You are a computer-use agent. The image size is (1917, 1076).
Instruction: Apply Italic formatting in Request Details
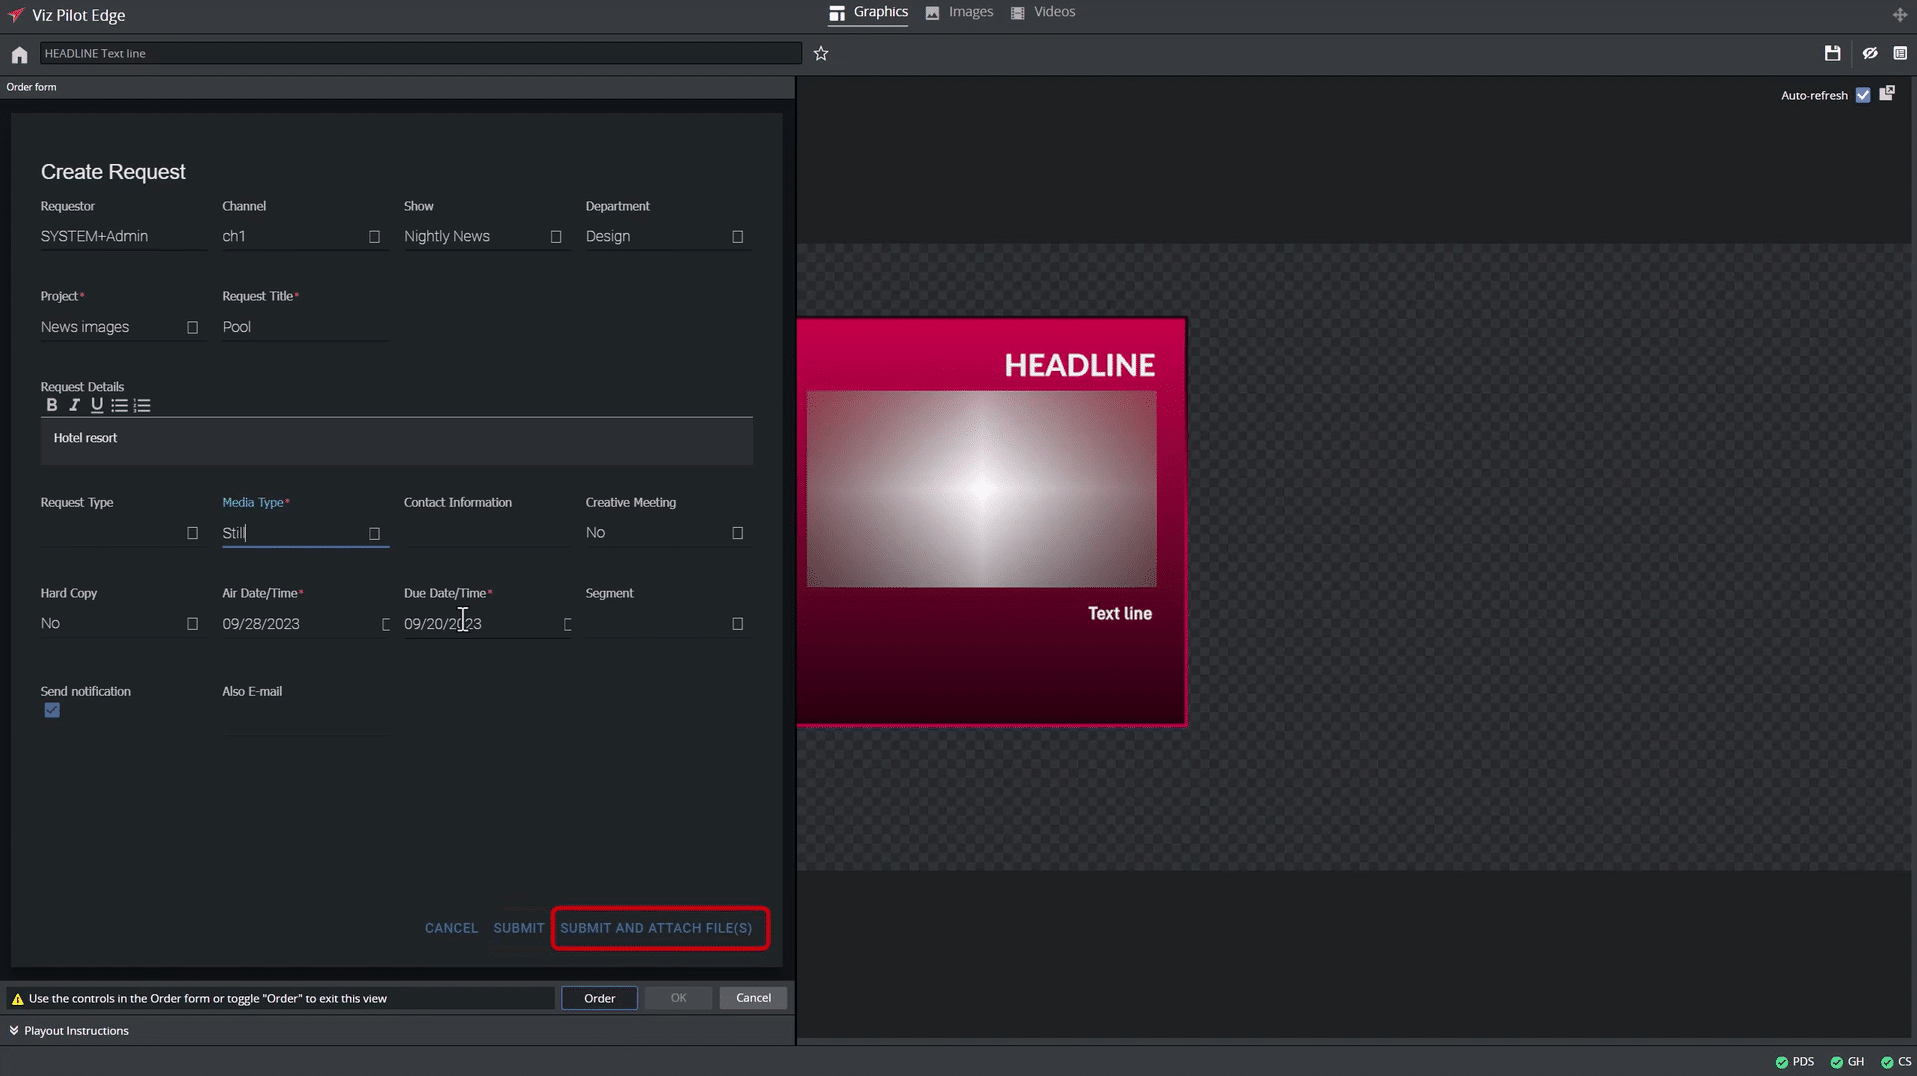74,405
